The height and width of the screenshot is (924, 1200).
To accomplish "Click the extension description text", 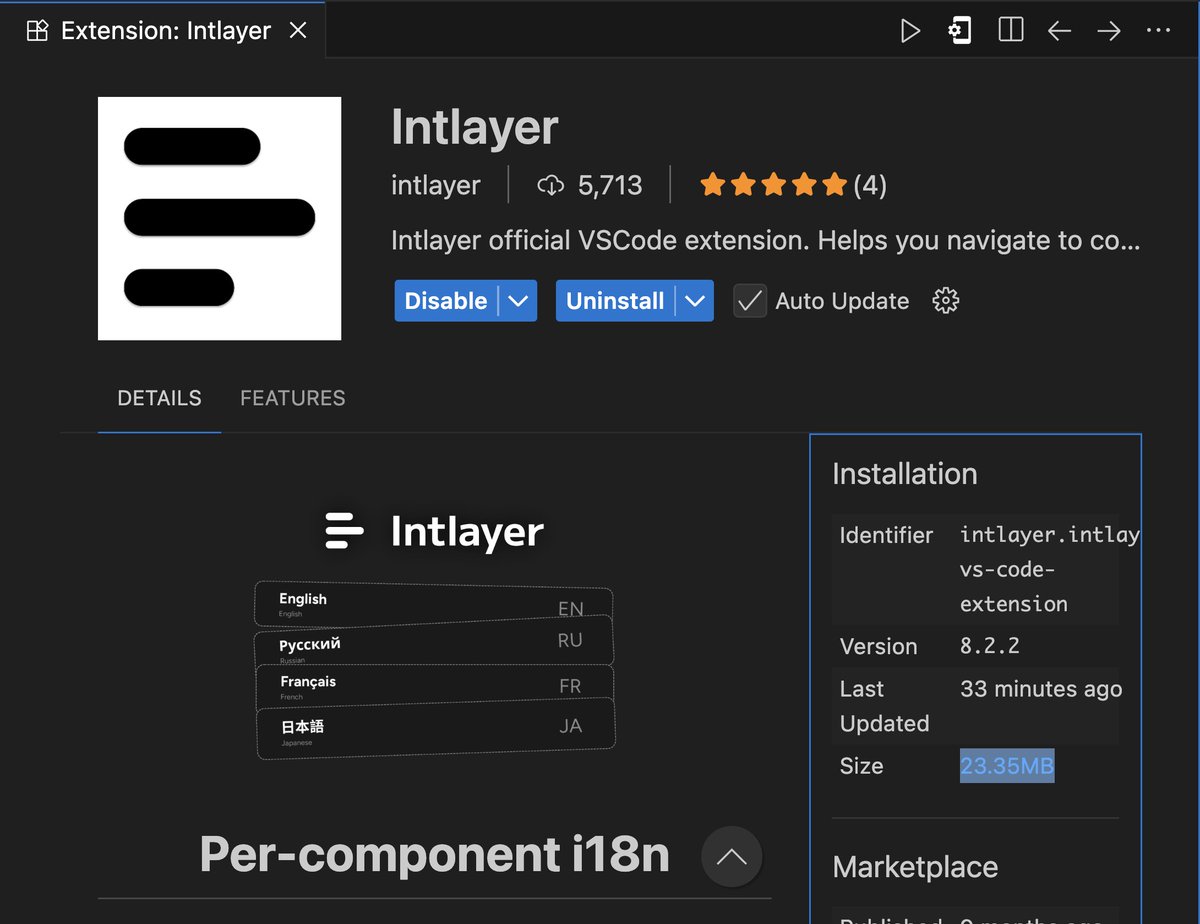I will 766,240.
